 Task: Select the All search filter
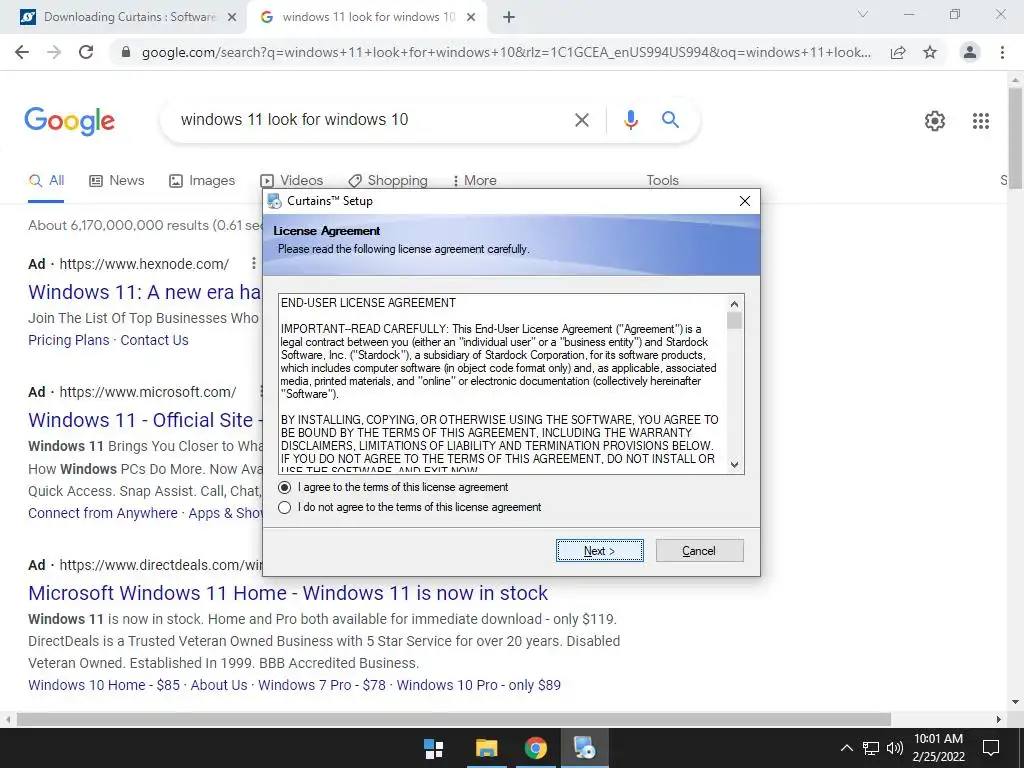point(46,181)
